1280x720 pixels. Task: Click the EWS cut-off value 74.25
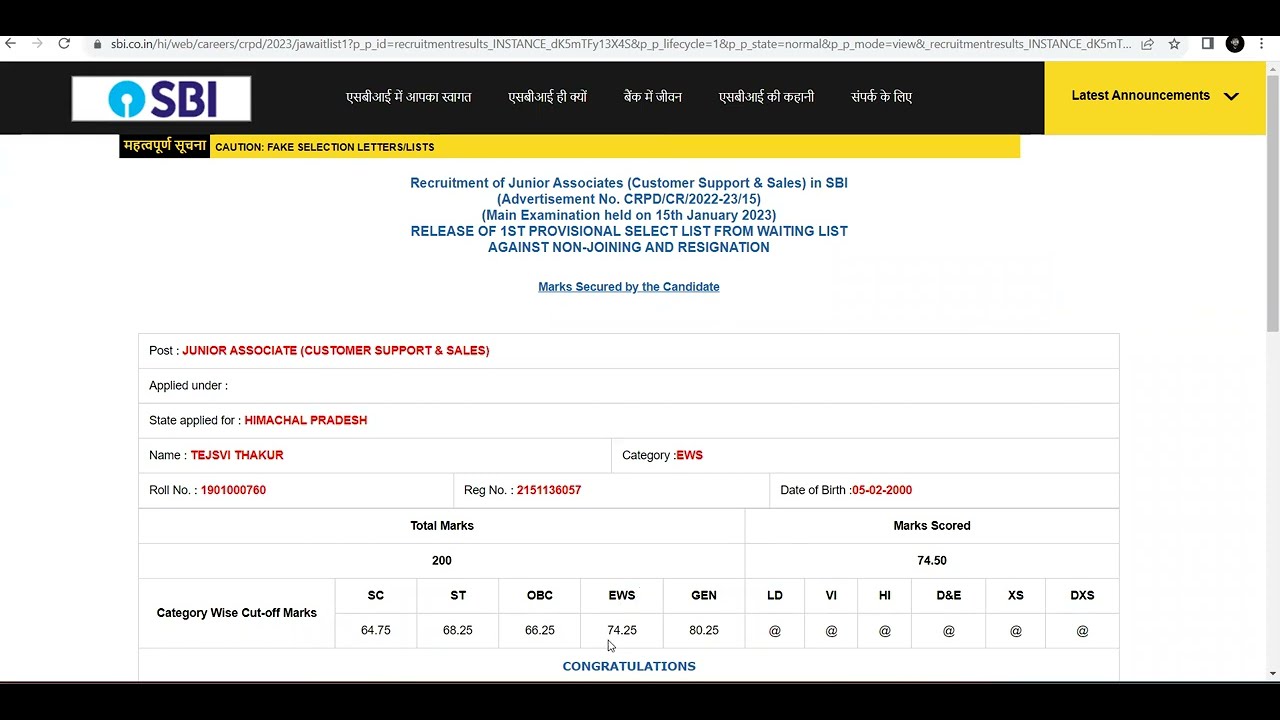pos(622,631)
